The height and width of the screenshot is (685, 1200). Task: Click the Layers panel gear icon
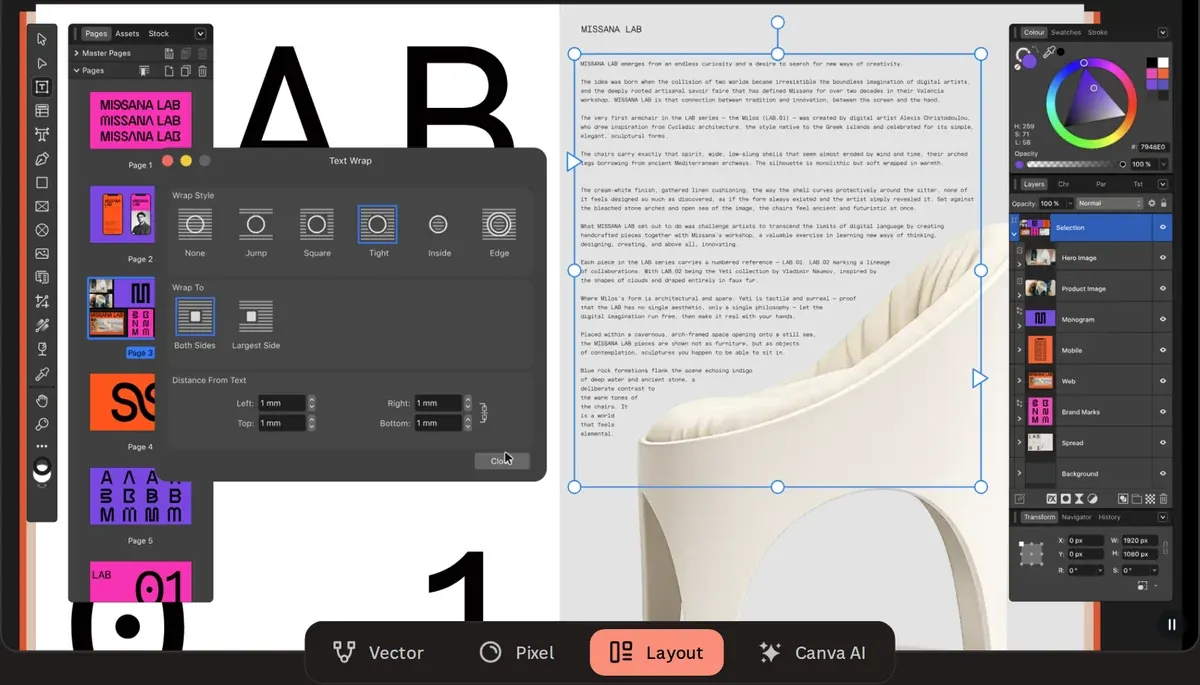pos(1151,203)
